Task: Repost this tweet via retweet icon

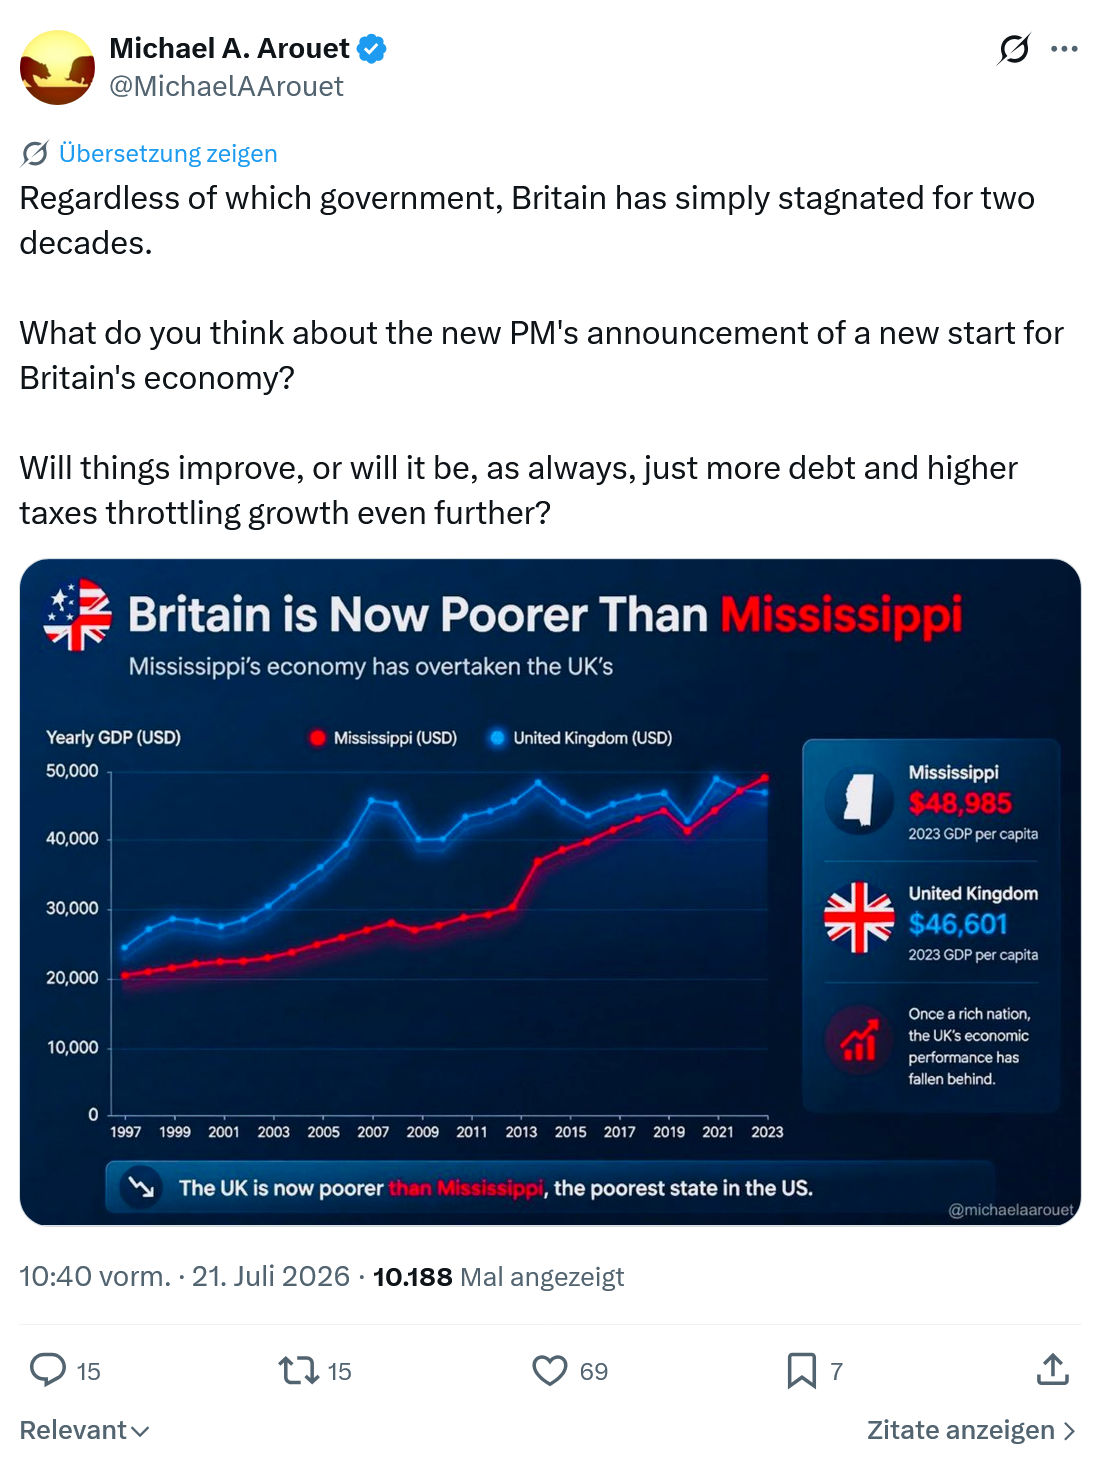Action: pyautogui.click(x=297, y=1369)
